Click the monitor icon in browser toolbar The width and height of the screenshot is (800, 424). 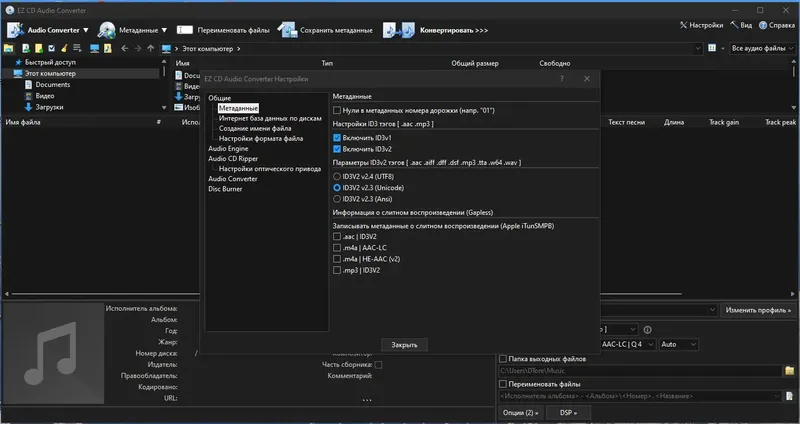[94, 48]
